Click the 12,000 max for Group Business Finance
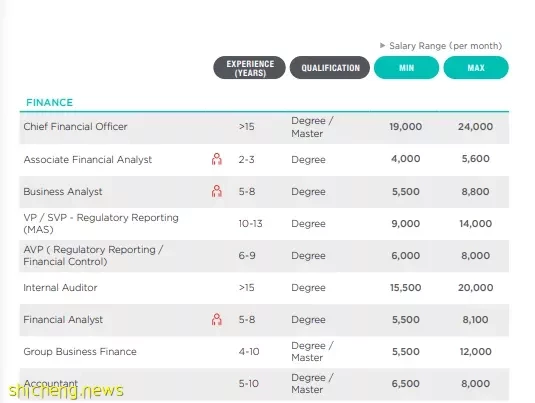 click(x=475, y=351)
